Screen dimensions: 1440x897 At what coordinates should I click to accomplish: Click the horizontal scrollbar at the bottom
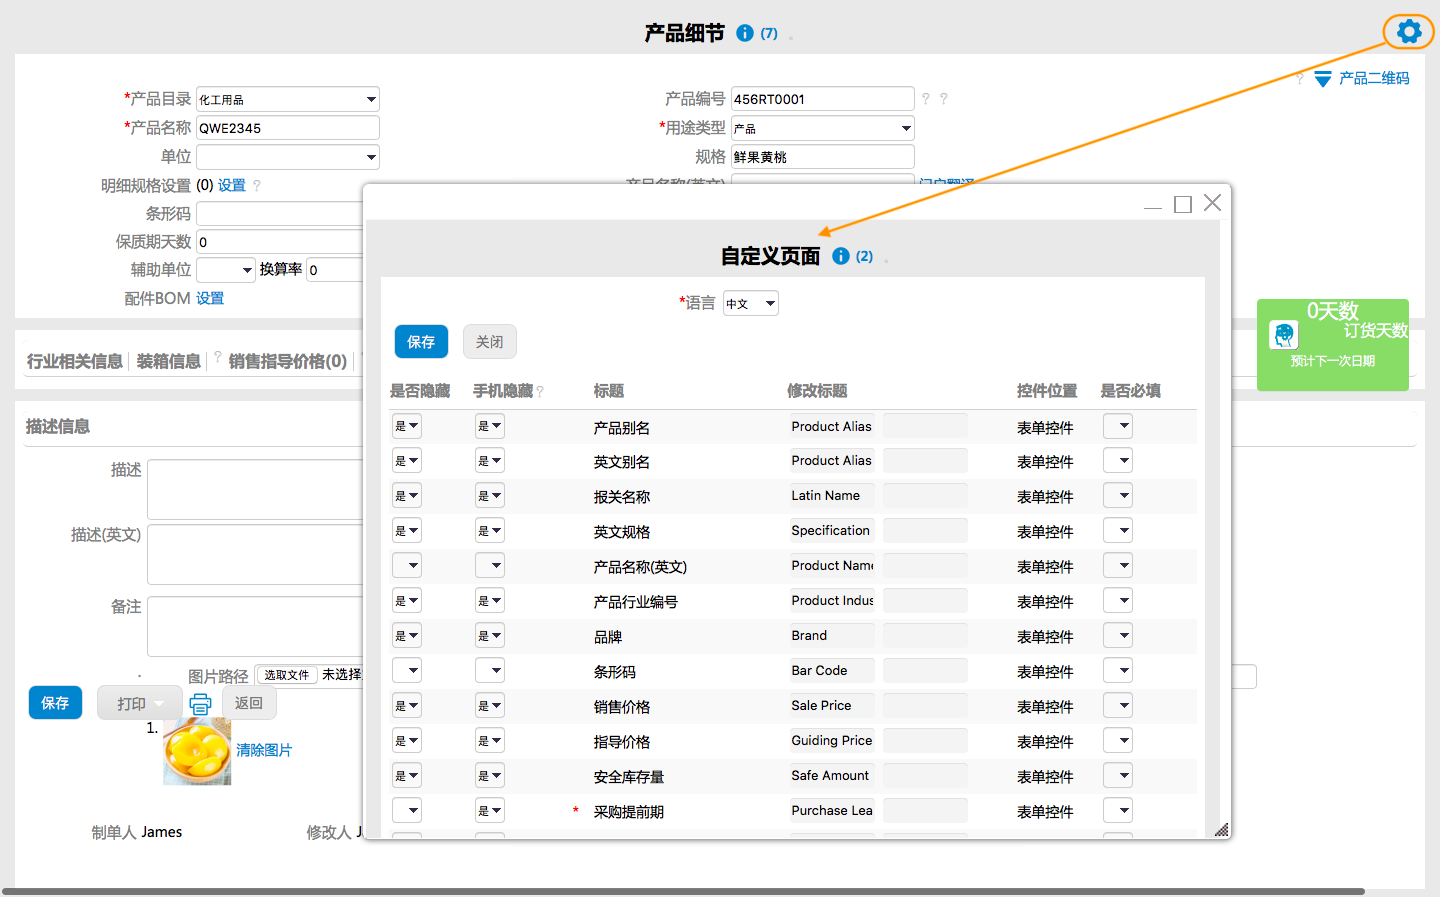[x=683, y=891]
